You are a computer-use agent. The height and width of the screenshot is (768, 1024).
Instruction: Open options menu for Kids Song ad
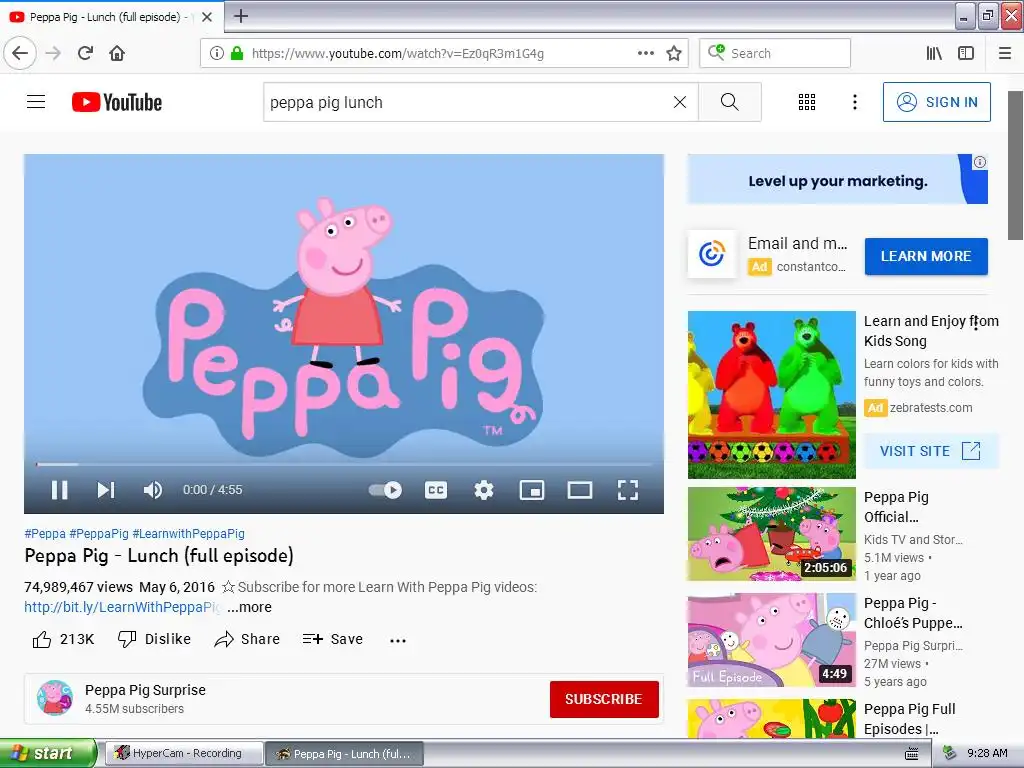pos(976,323)
